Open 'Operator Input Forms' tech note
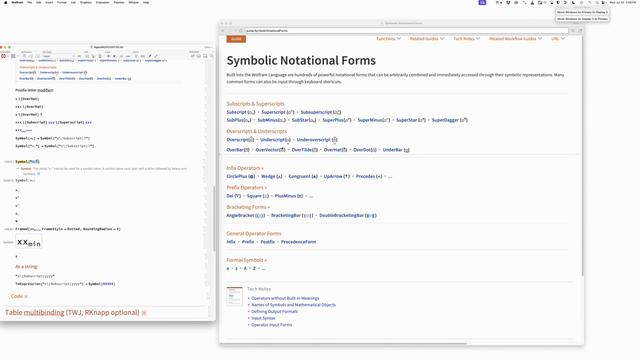This screenshot has width=640, height=360. tap(271, 325)
